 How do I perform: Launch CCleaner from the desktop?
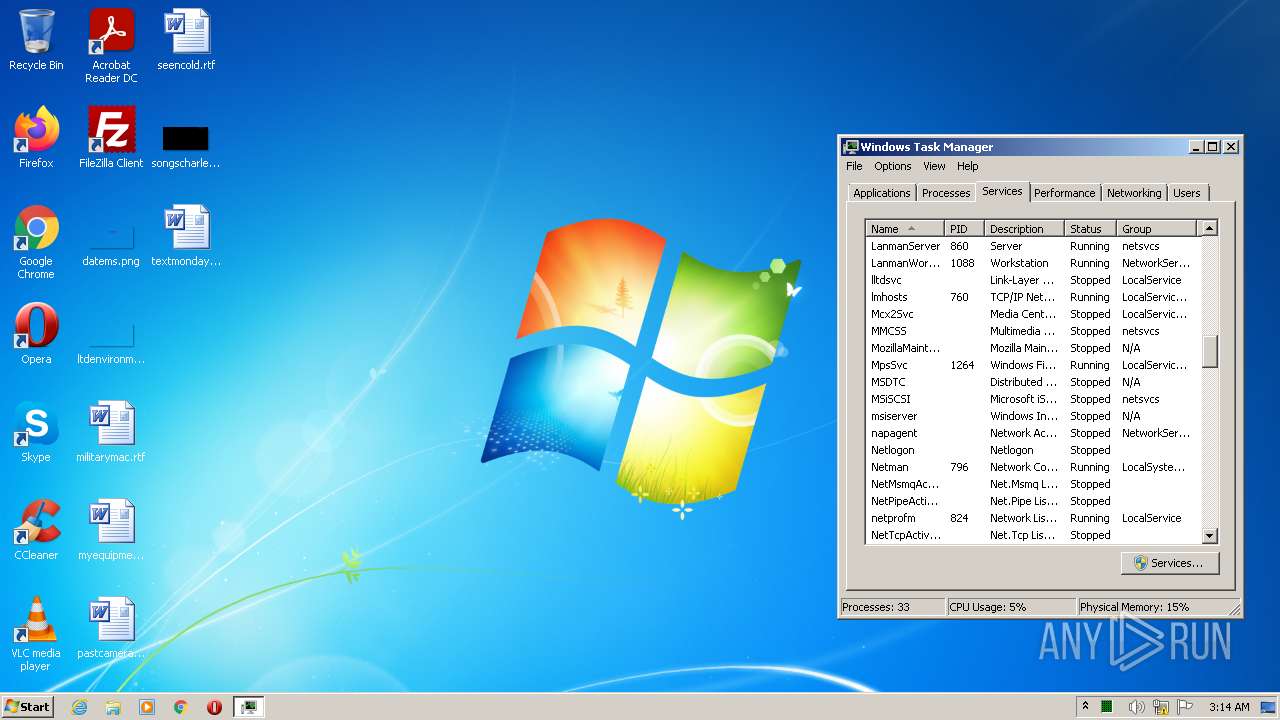pyautogui.click(x=36, y=529)
